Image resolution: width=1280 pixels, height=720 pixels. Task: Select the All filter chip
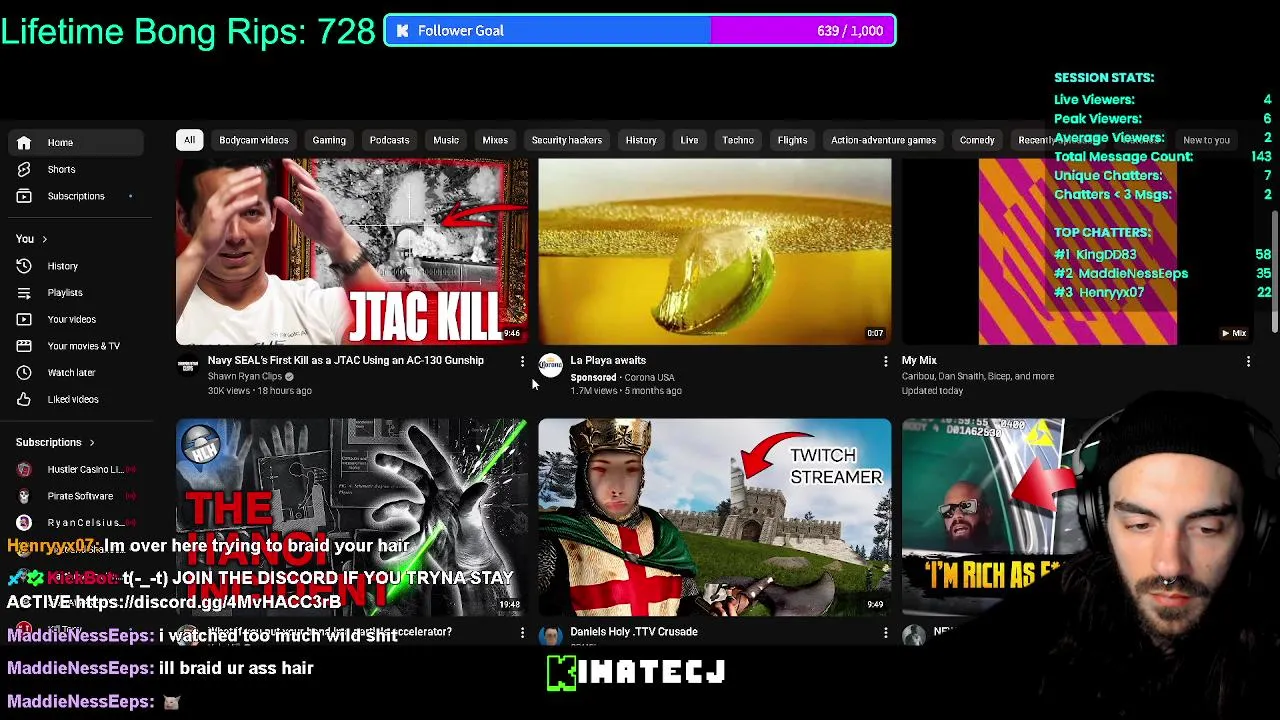pos(189,140)
